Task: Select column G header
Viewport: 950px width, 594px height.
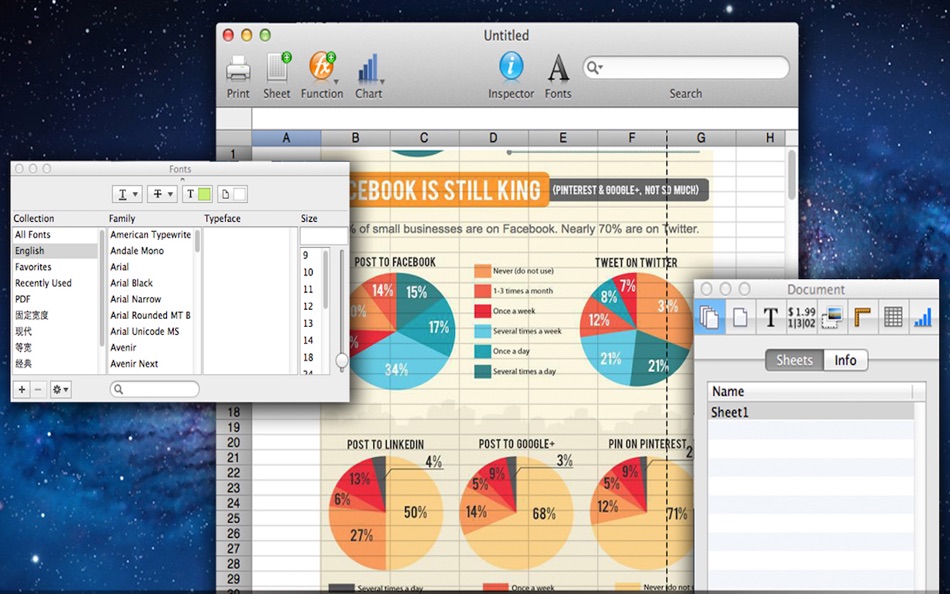Action: pos(701,138)
